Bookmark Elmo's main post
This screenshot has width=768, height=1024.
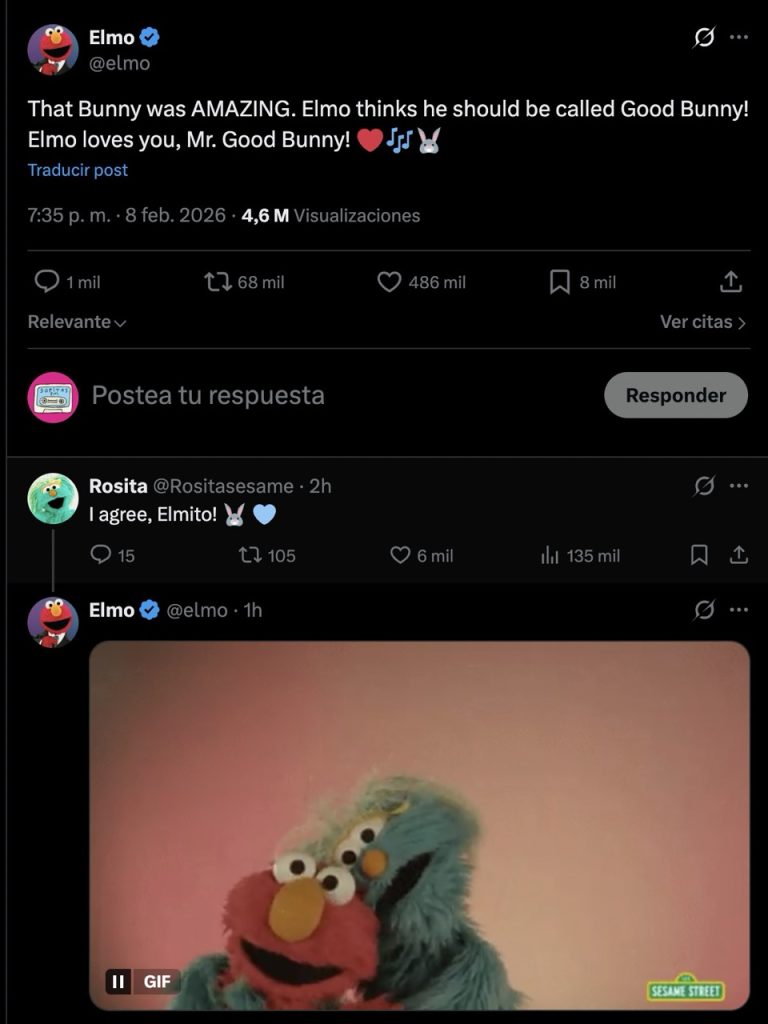tap(560, 282)
